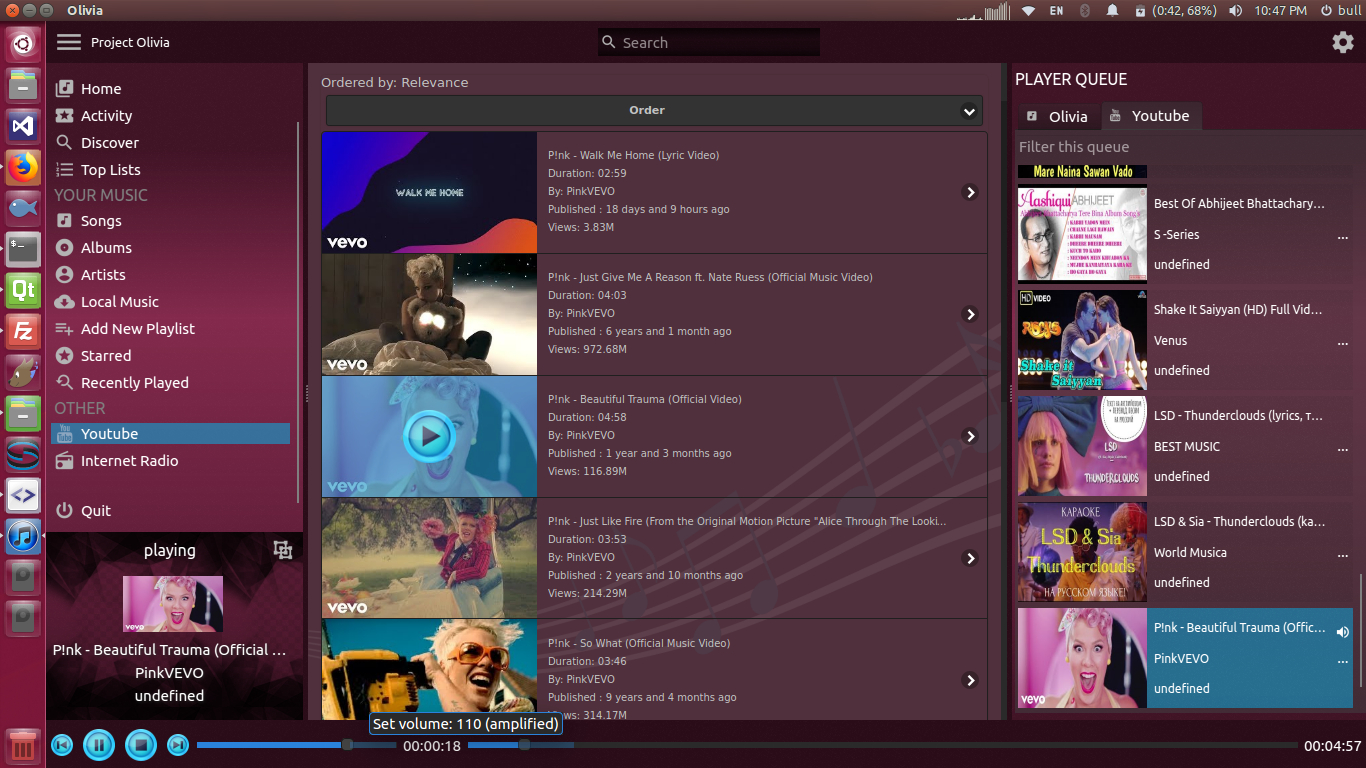1366x768 pixels.
Task: Open Internet Radio
Action: [x=172, y=461]
